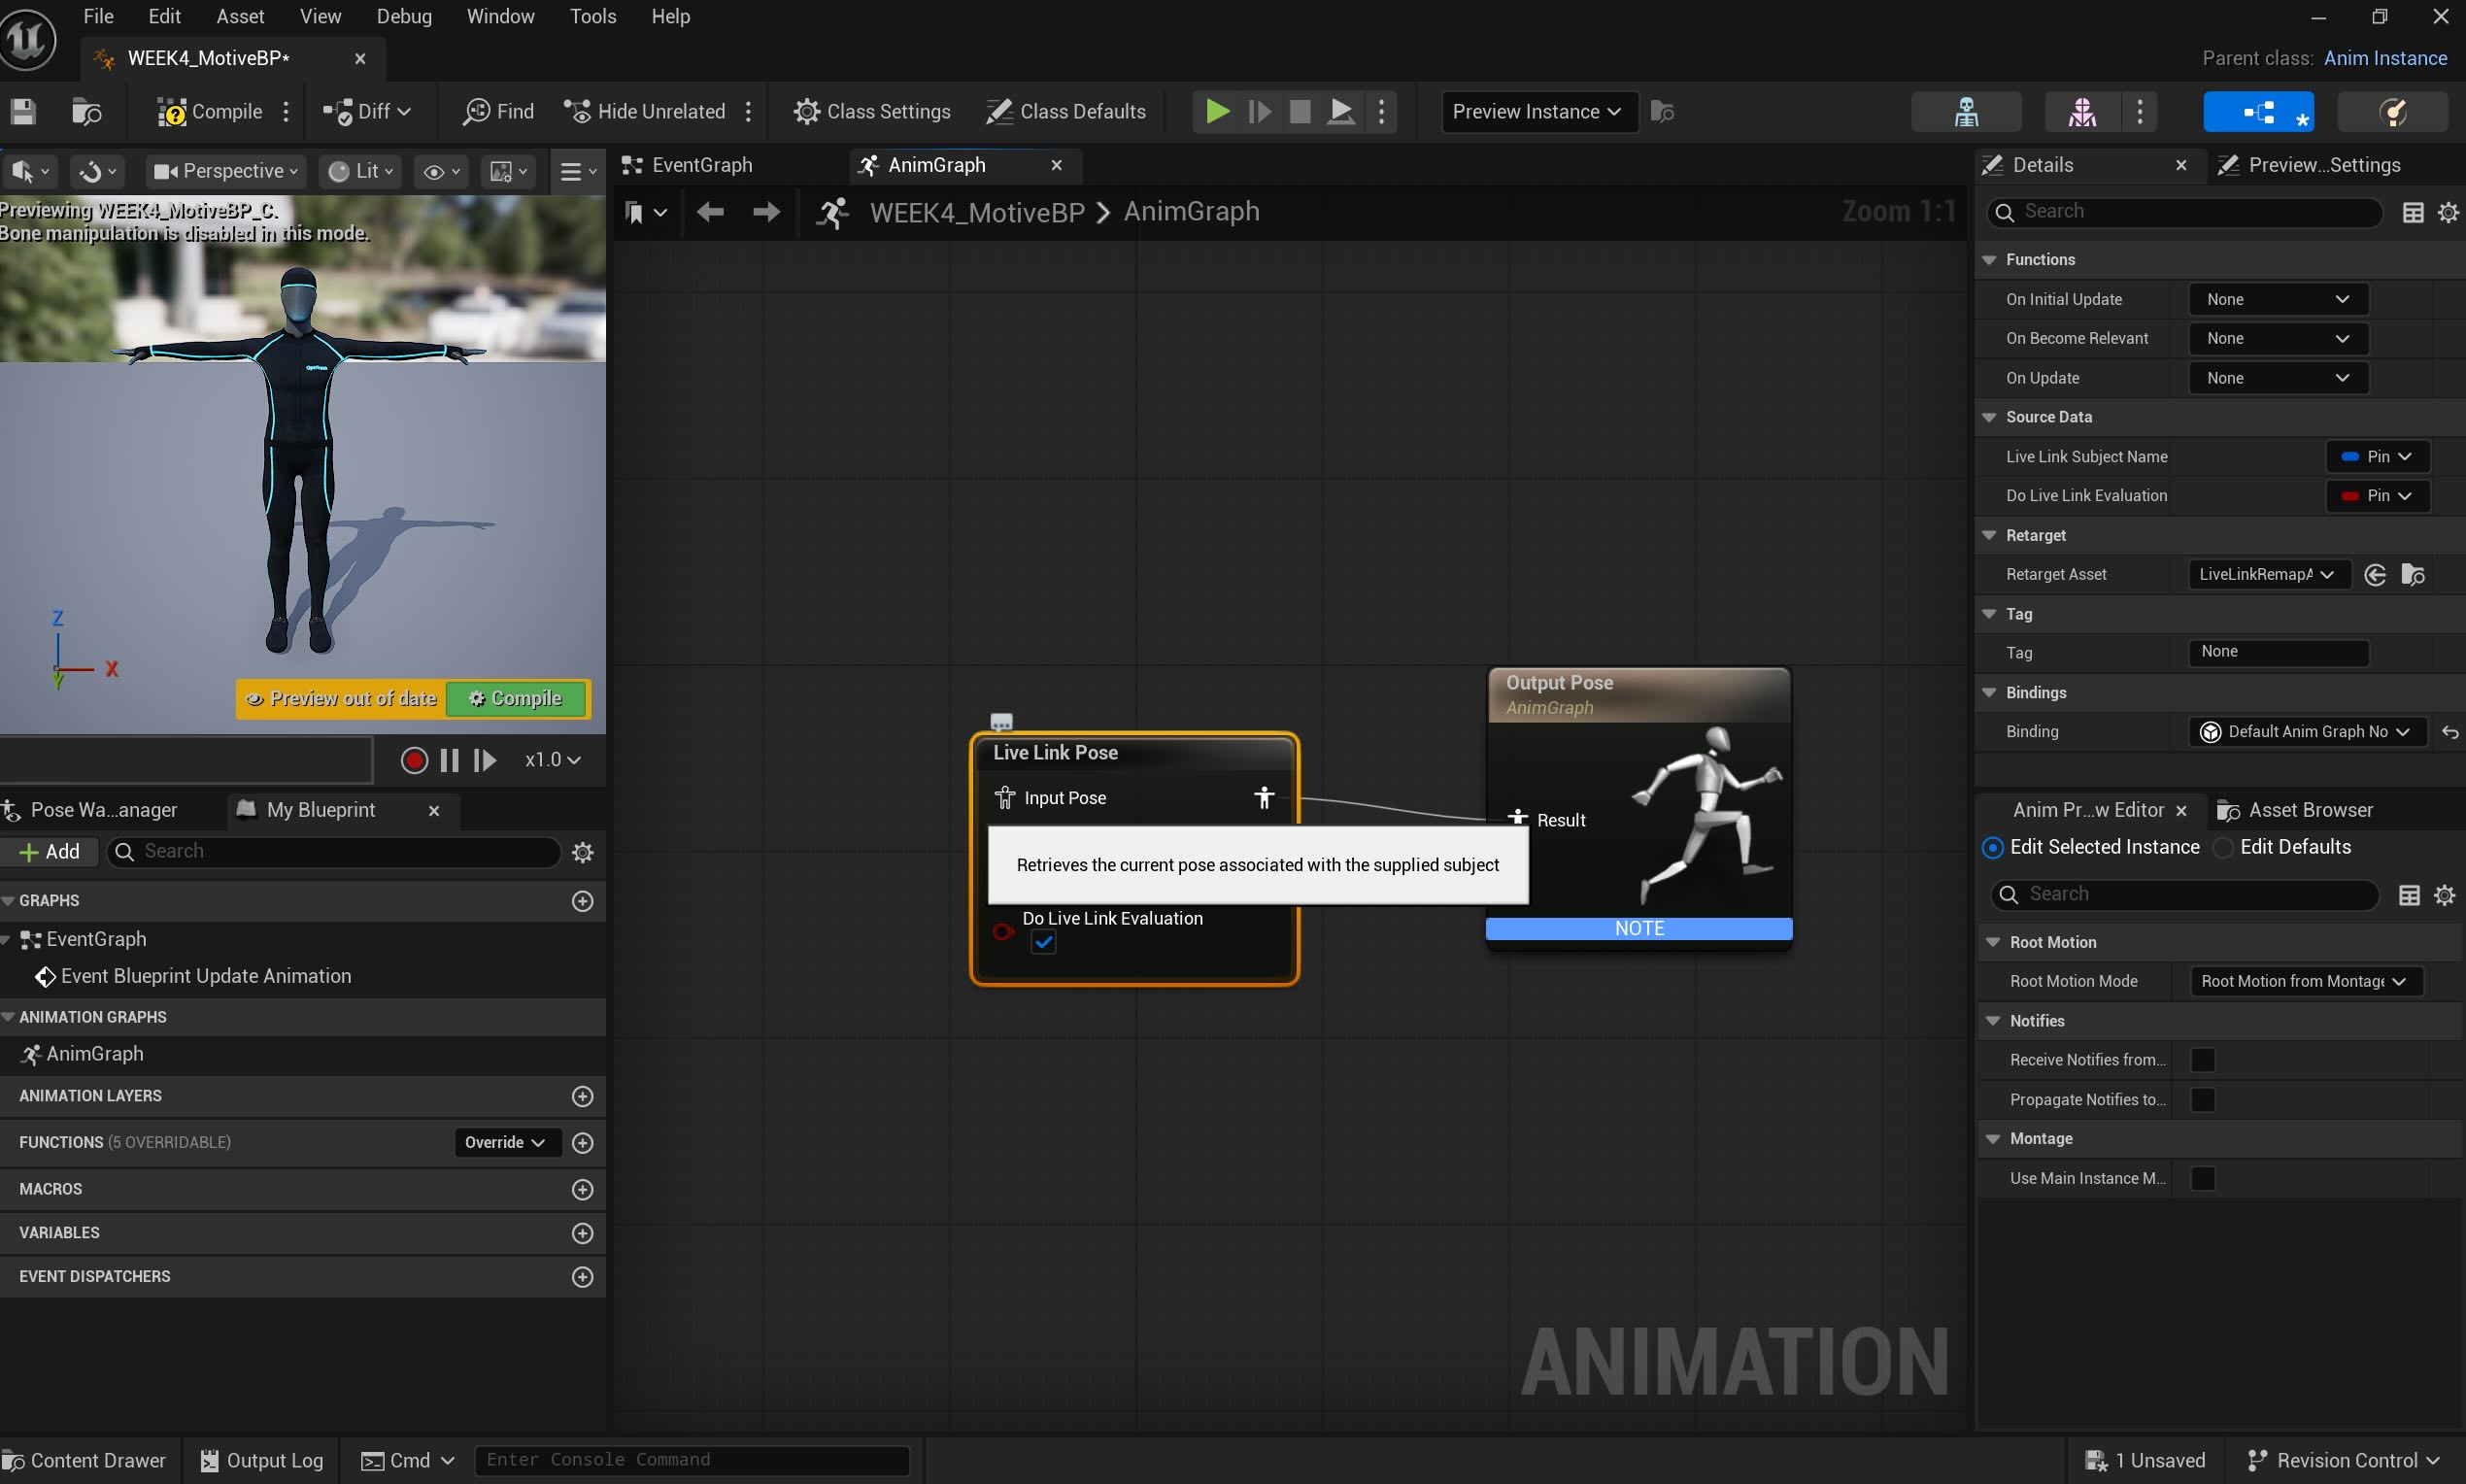Switch to the EventGraph tab
The width and height of the screenshot is (2466, 1484).
tap(700, 165)
